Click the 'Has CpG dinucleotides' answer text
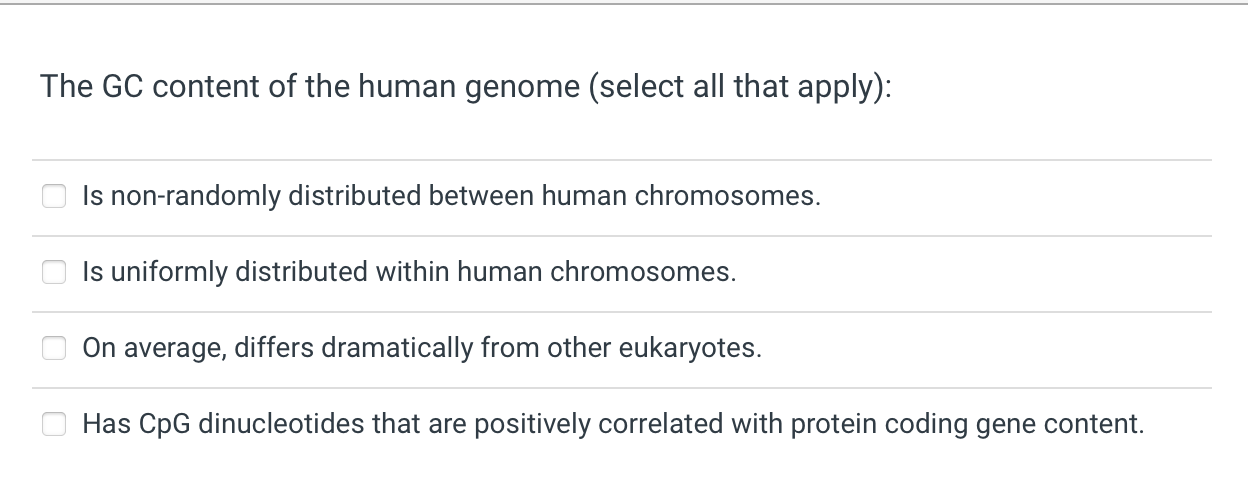This screenshot has height=502, width=1248. [613, 424]
